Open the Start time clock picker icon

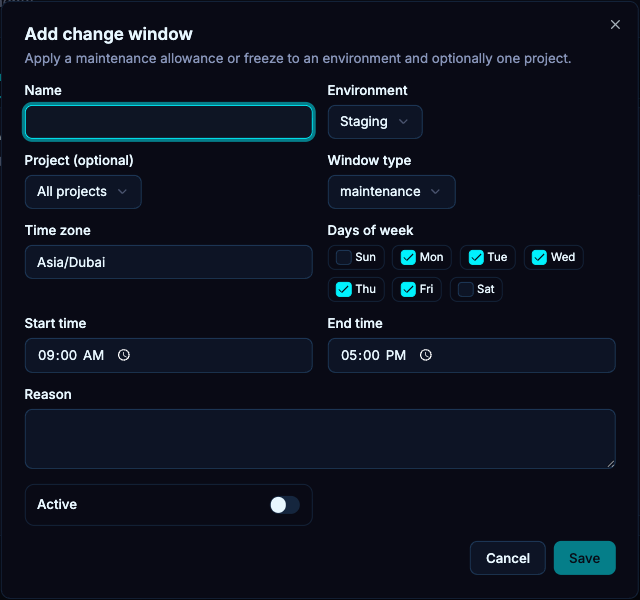click(x=124, y=355)
